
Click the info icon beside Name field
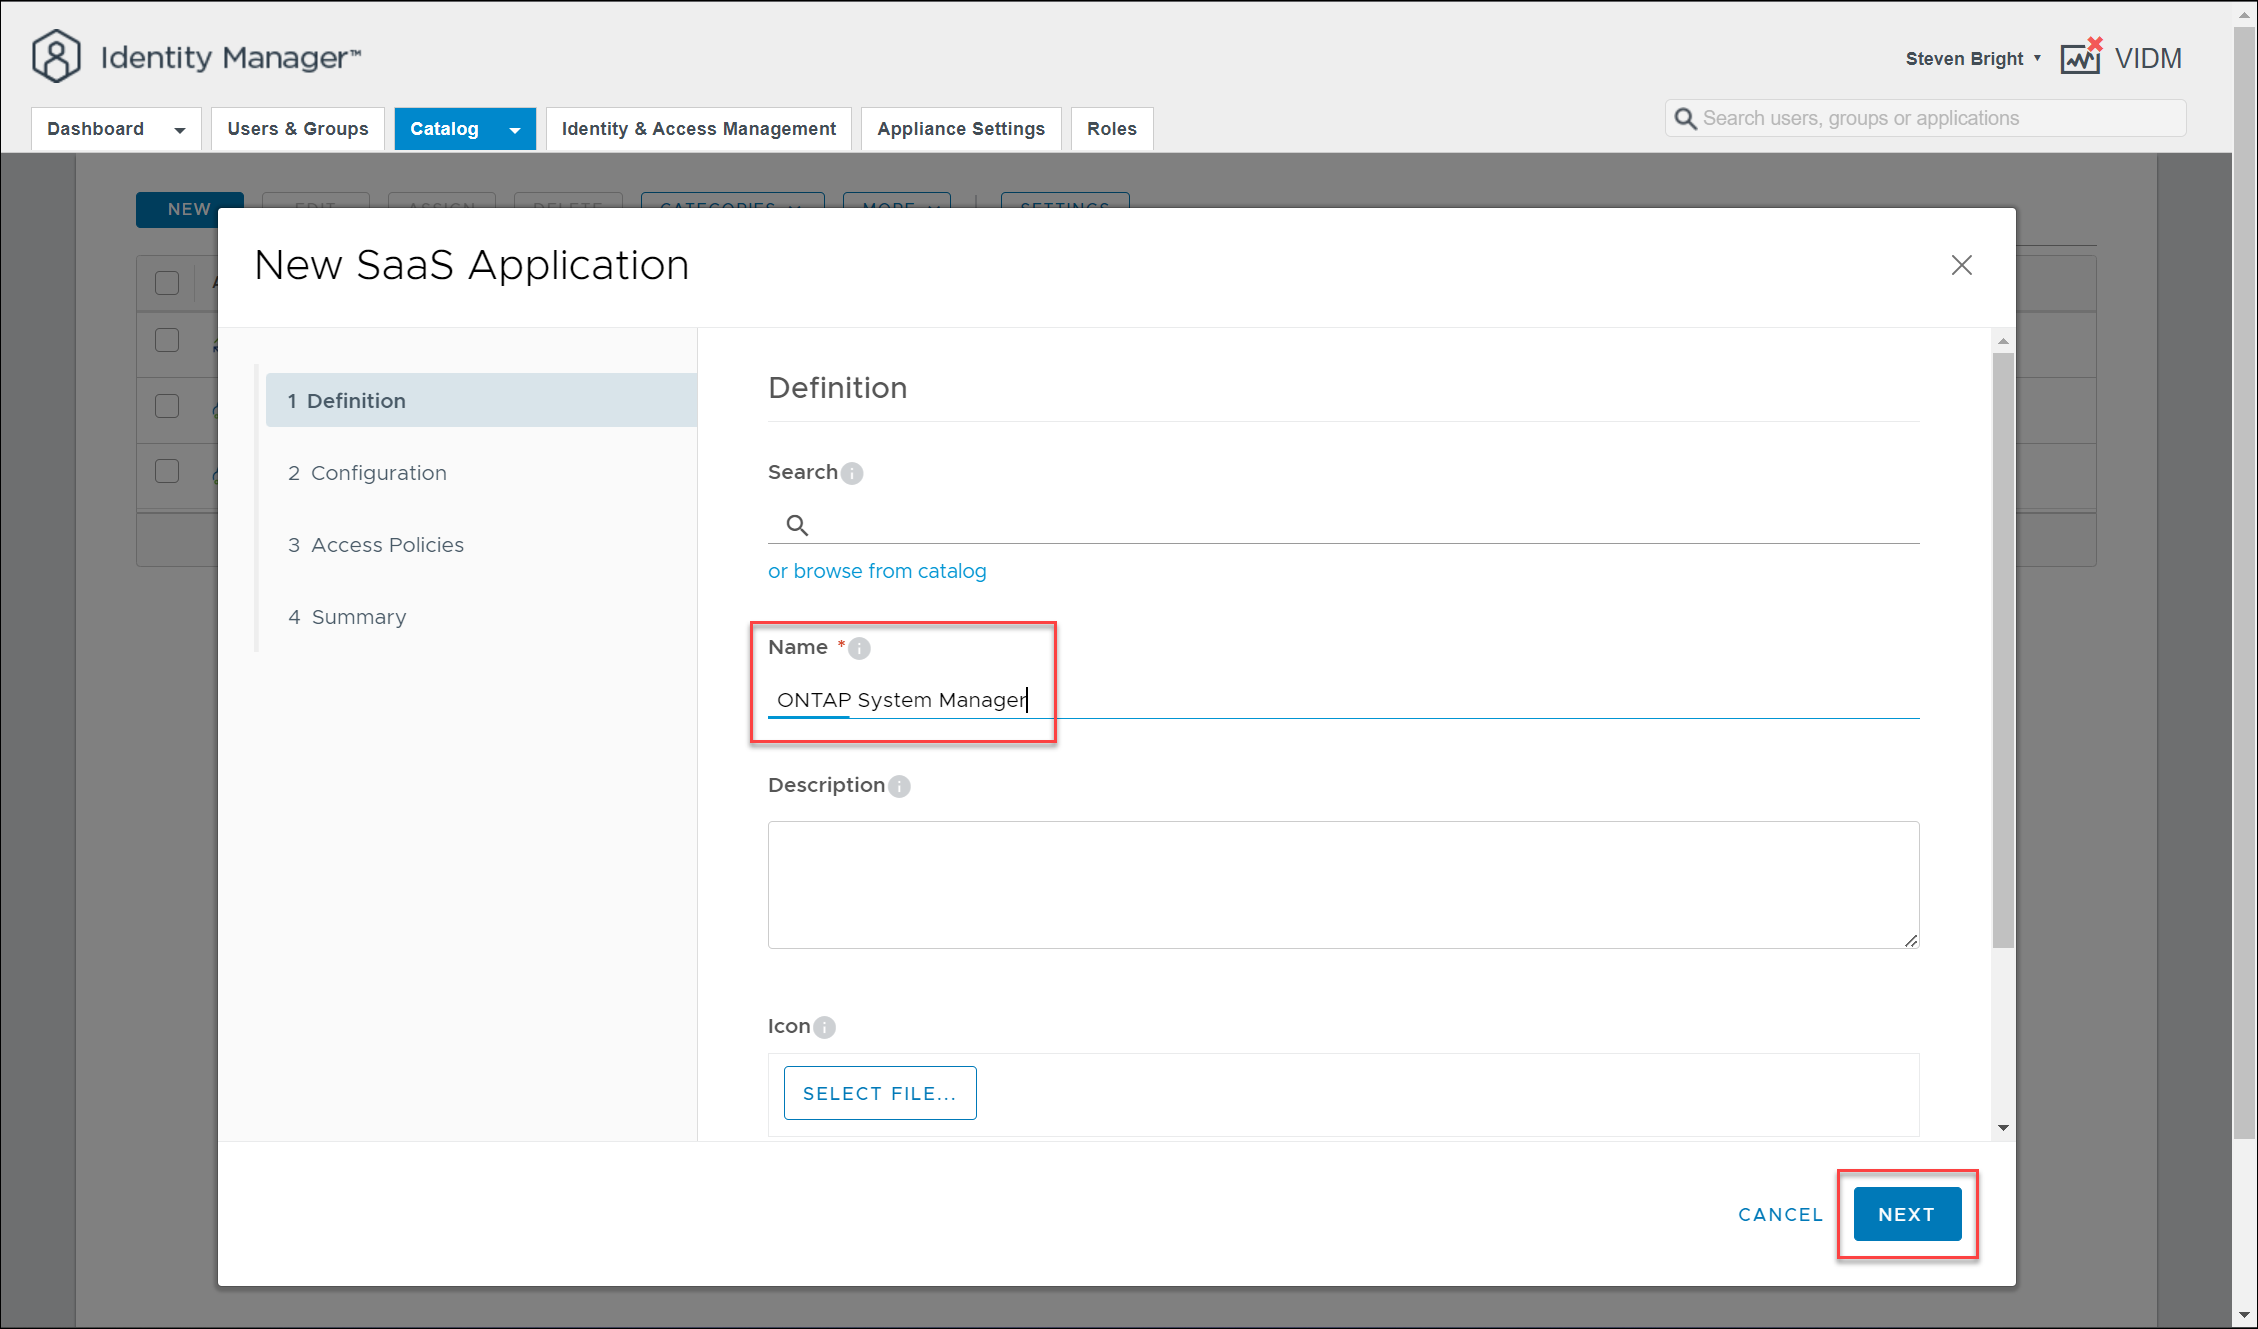859,648
